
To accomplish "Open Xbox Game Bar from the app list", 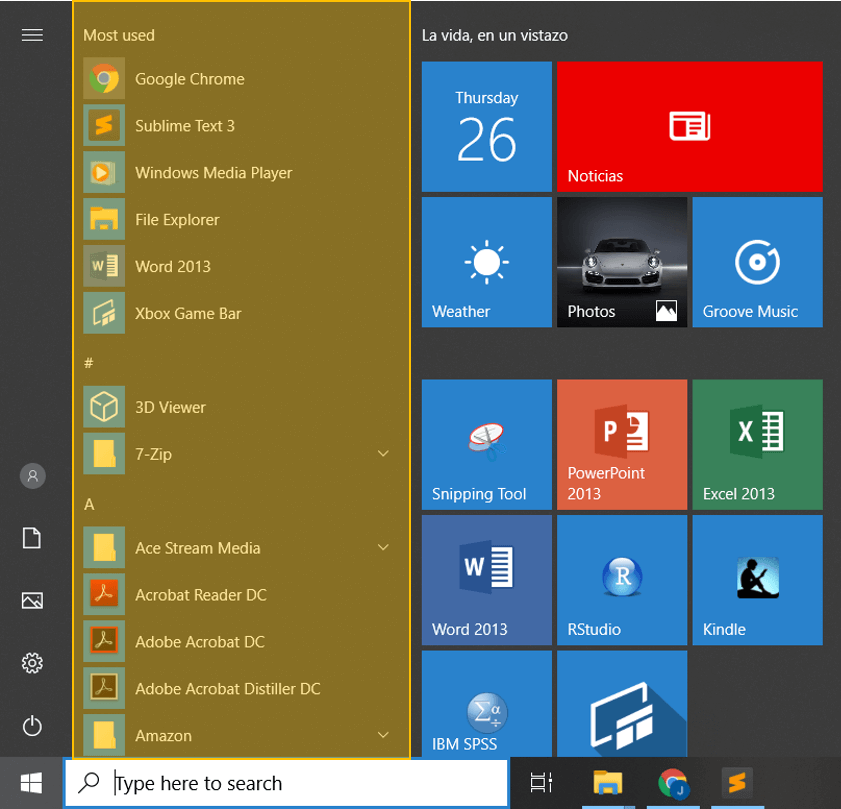I will [241, 313].
